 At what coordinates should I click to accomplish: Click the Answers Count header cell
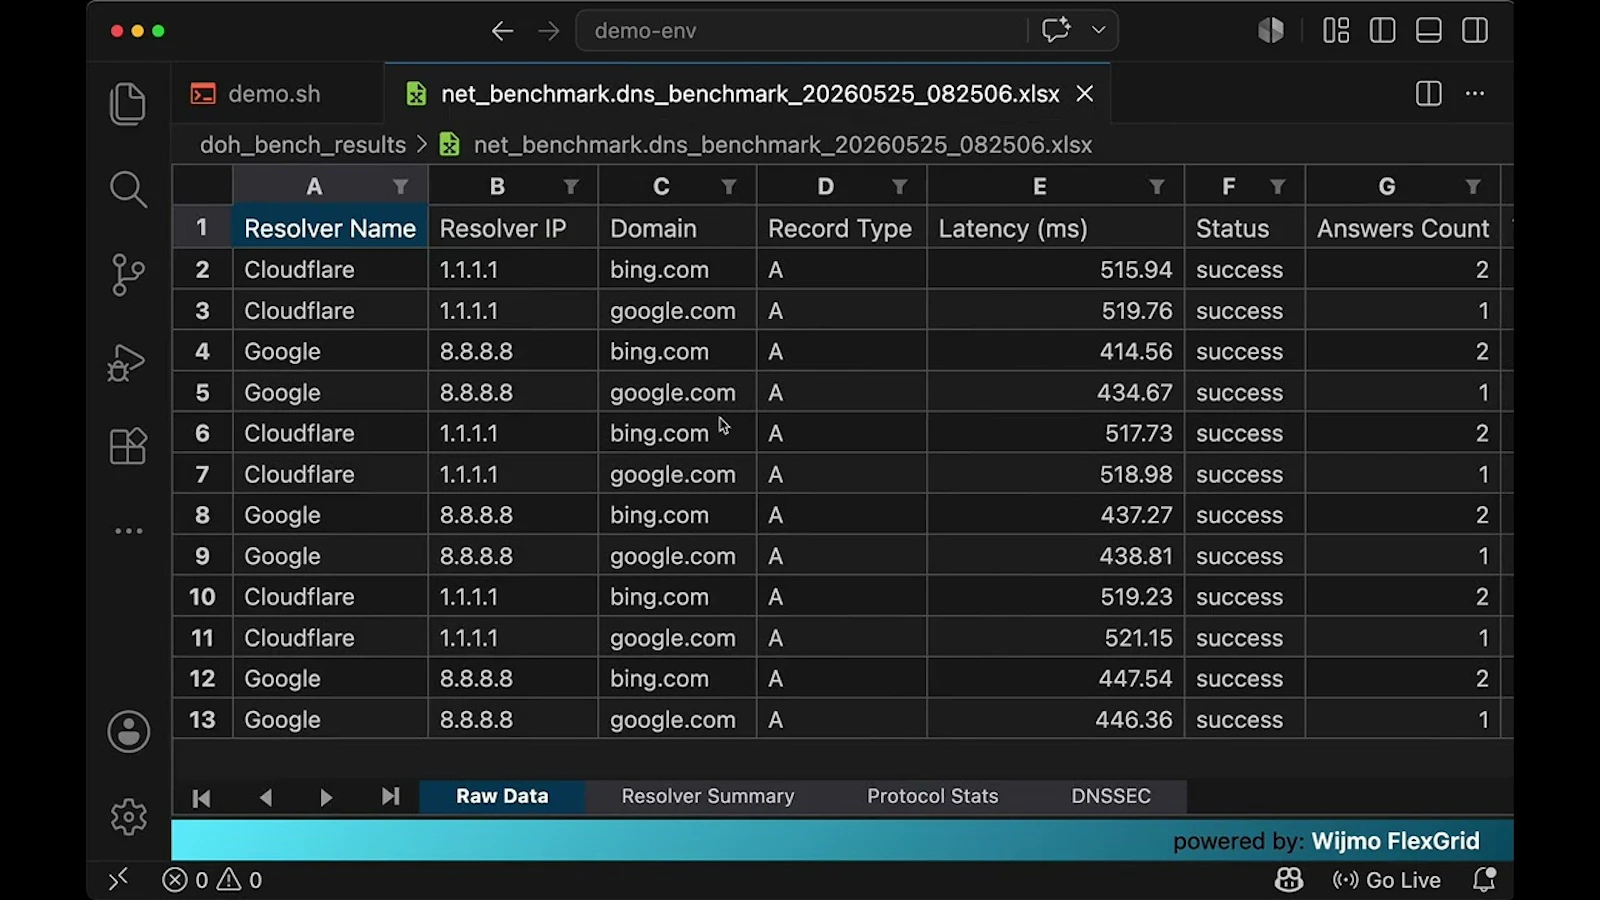pyautogui.click(x=1403, y=228)
